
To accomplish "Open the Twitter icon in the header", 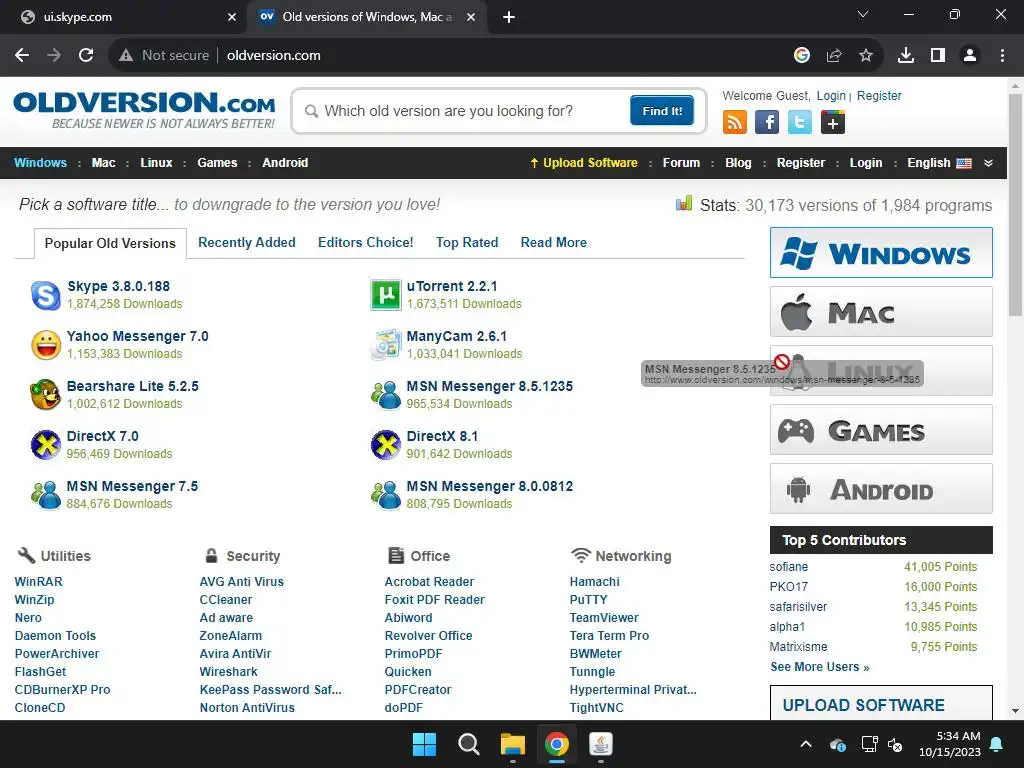I will (799, 122).
